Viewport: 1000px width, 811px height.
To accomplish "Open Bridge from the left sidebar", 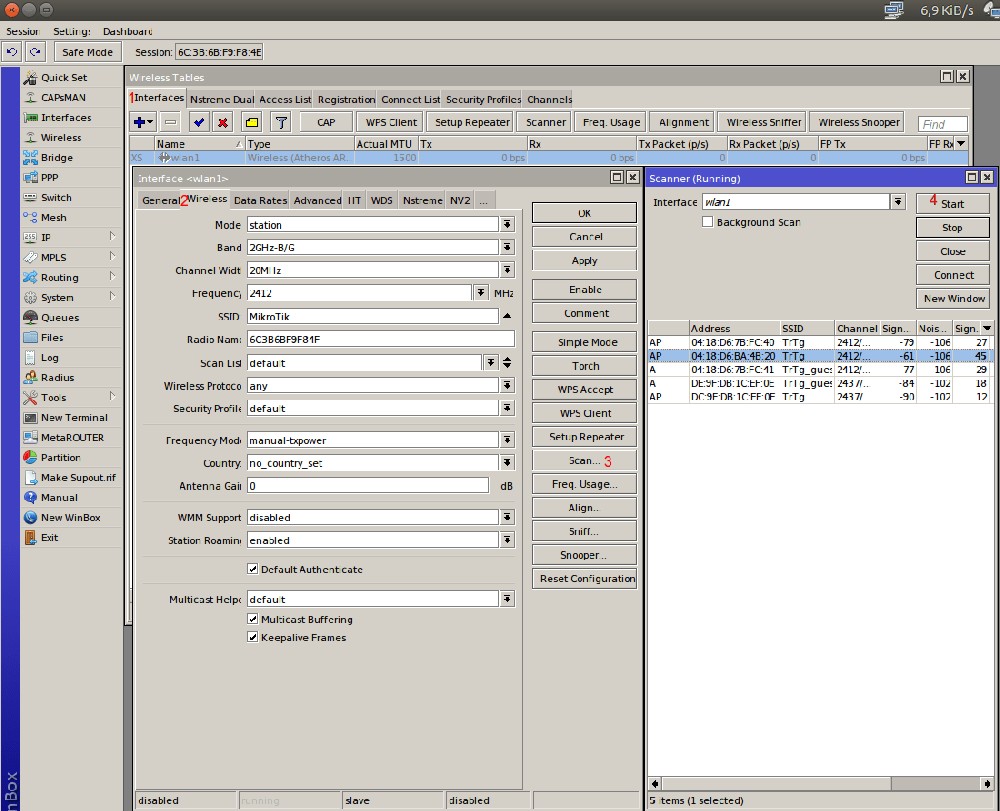I will pyautogui.click(x=56, y=157).
